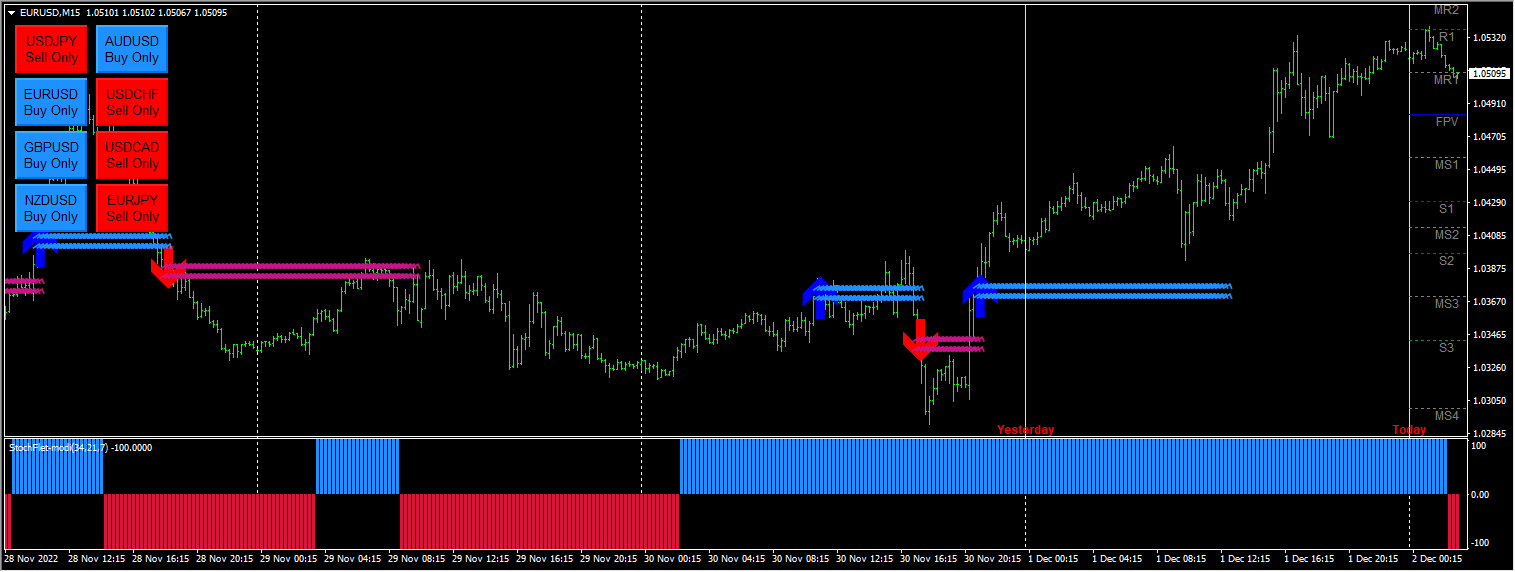The height and width of the screenshot is (572, 1515).
Task: Click the chart dropdown triangle beside EURUSD,M15
Action: pos(11,12)
